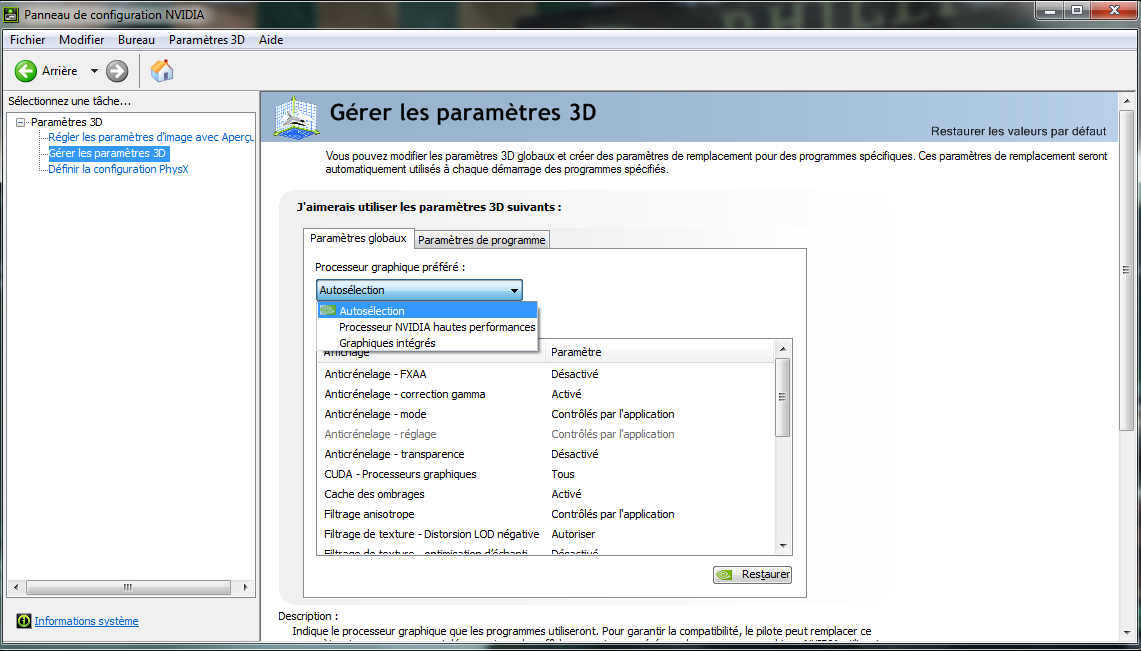
Task: Click settings list scrollbar down arrow
Action: [x=783, y=546]
